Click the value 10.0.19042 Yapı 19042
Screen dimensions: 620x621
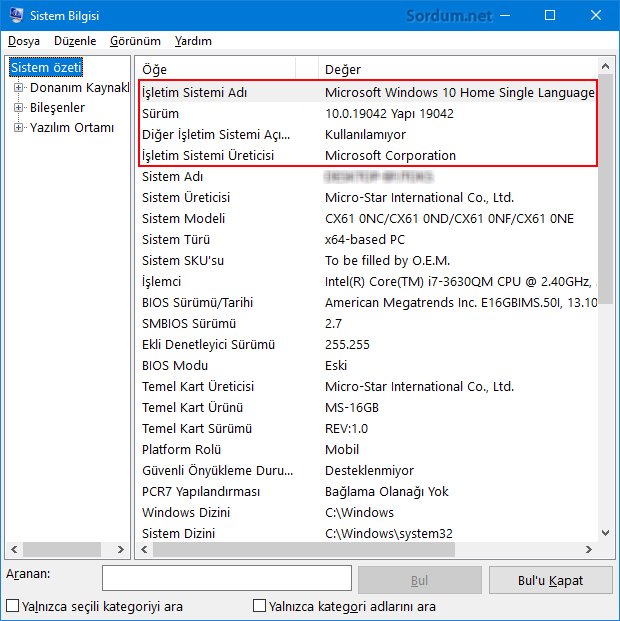click(x=389, y=114)
